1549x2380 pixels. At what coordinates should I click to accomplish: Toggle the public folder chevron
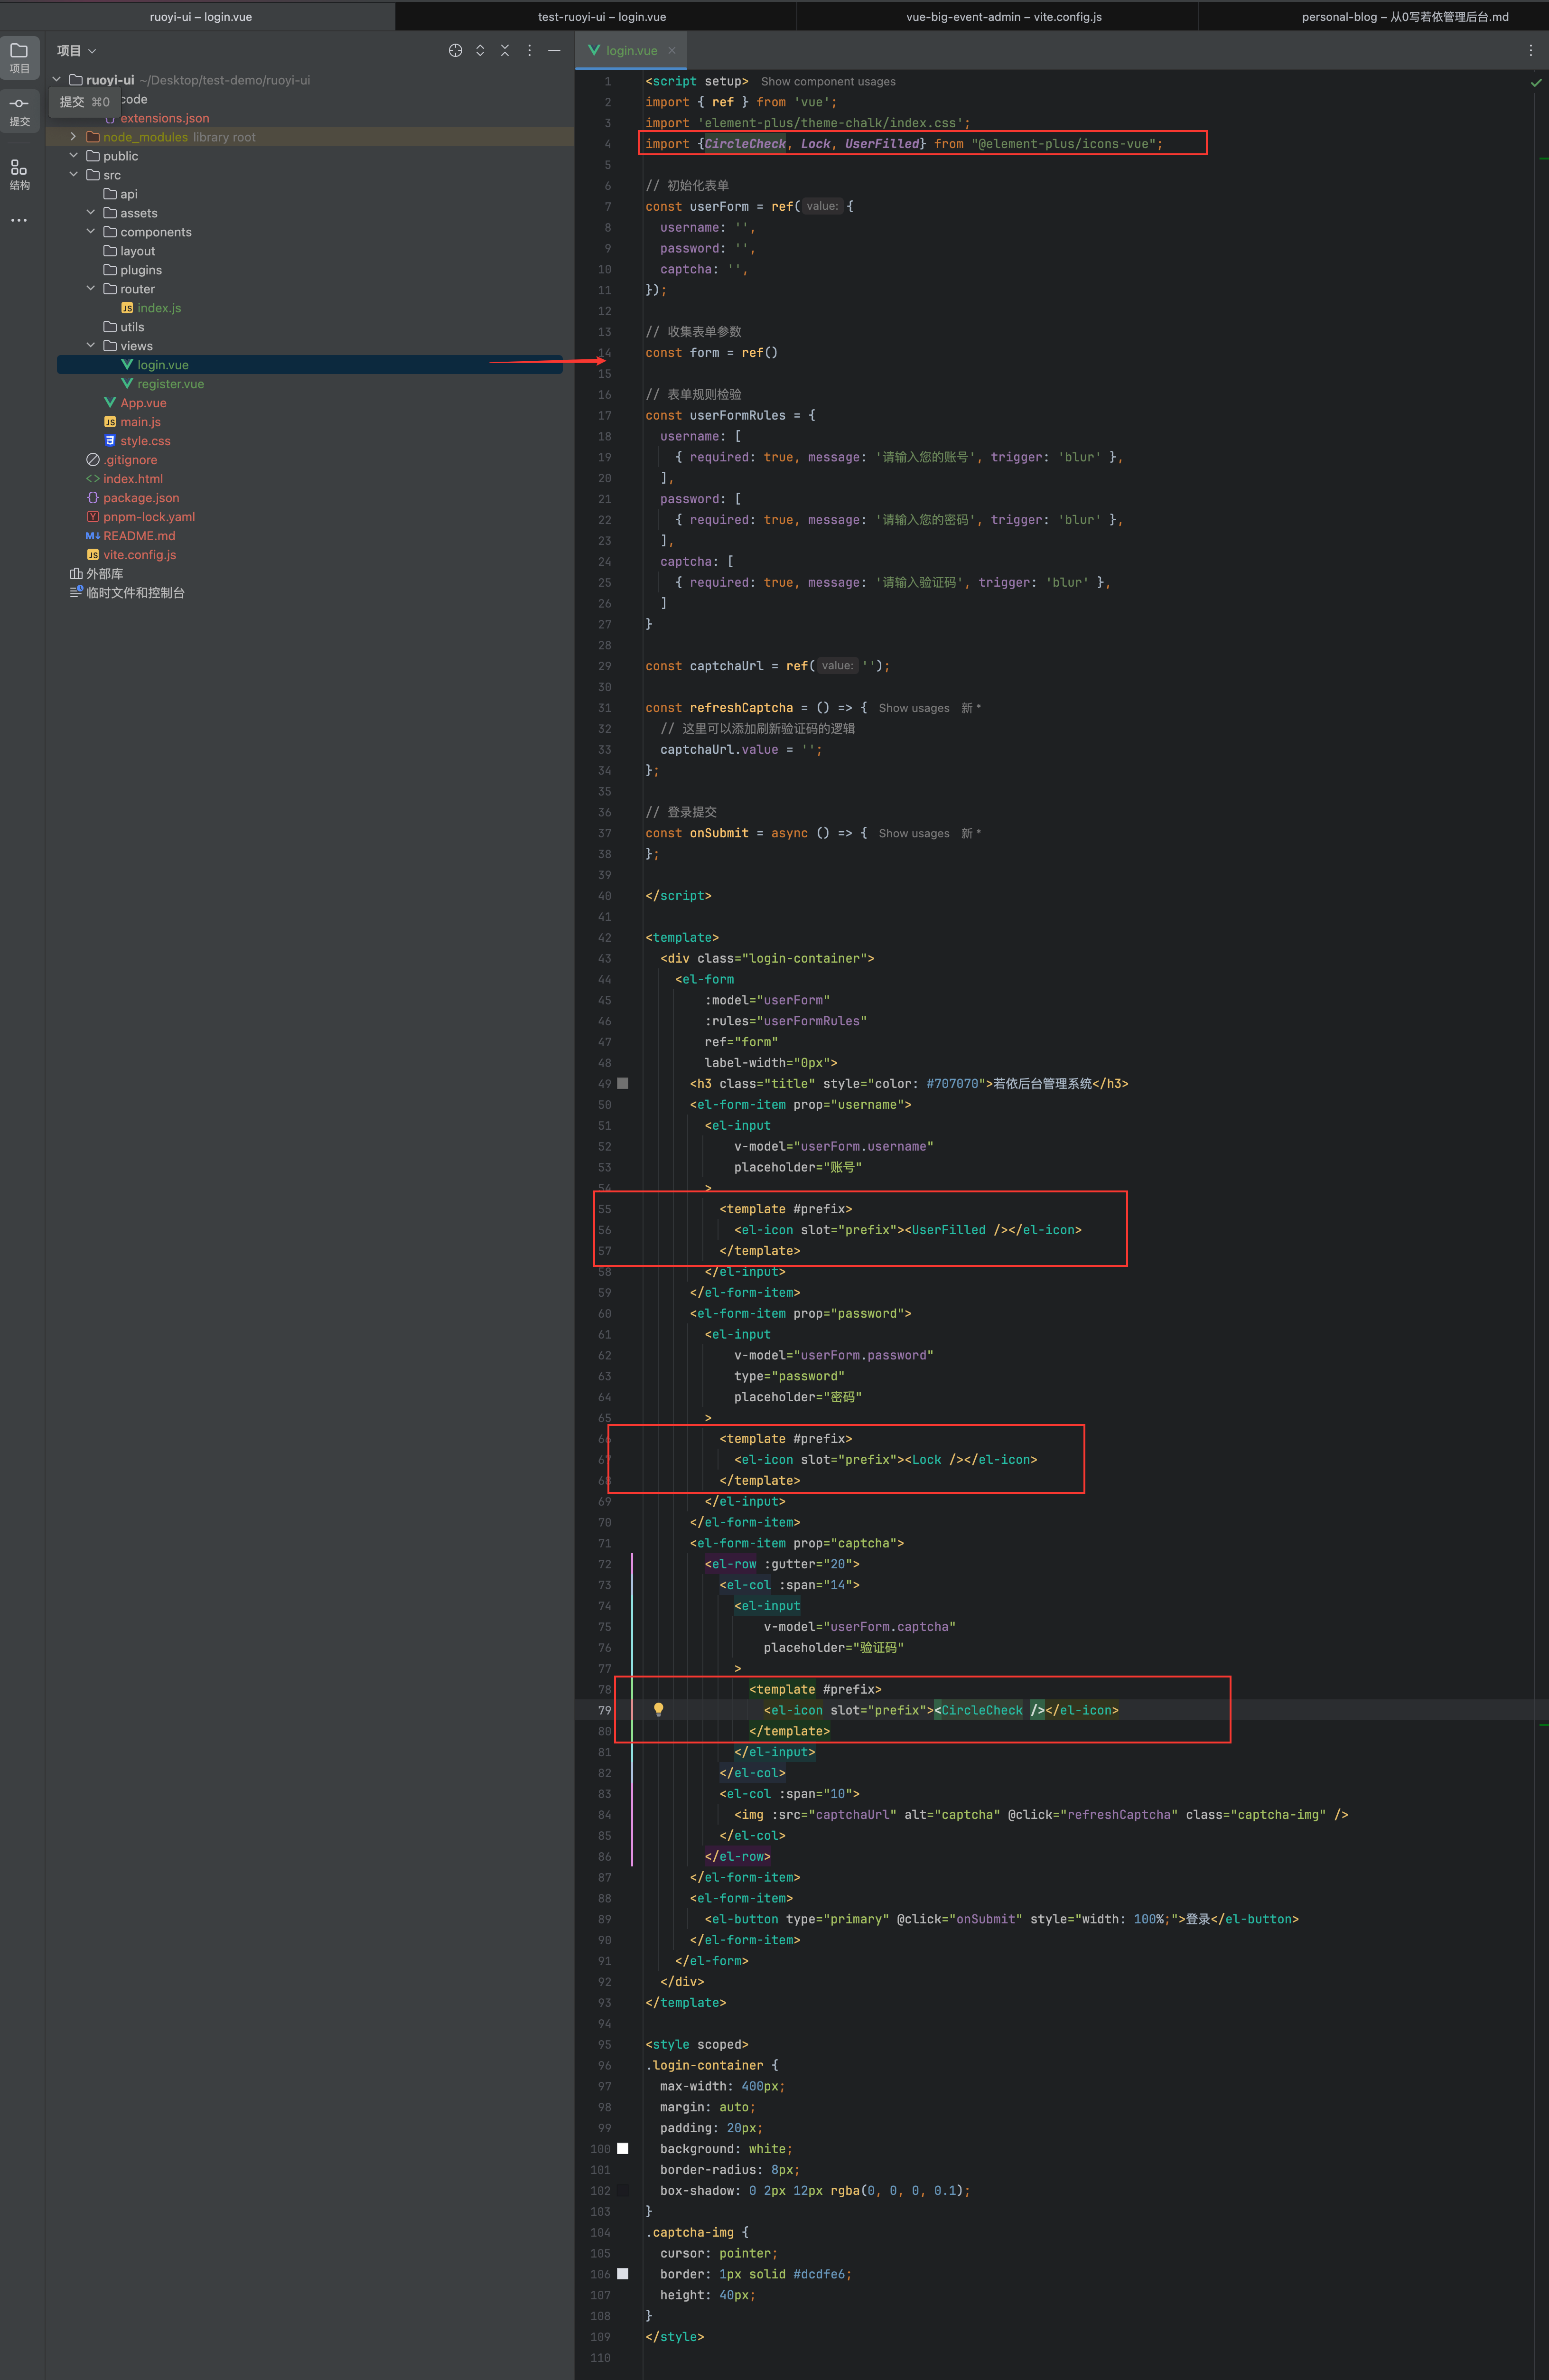pos(73,155)
